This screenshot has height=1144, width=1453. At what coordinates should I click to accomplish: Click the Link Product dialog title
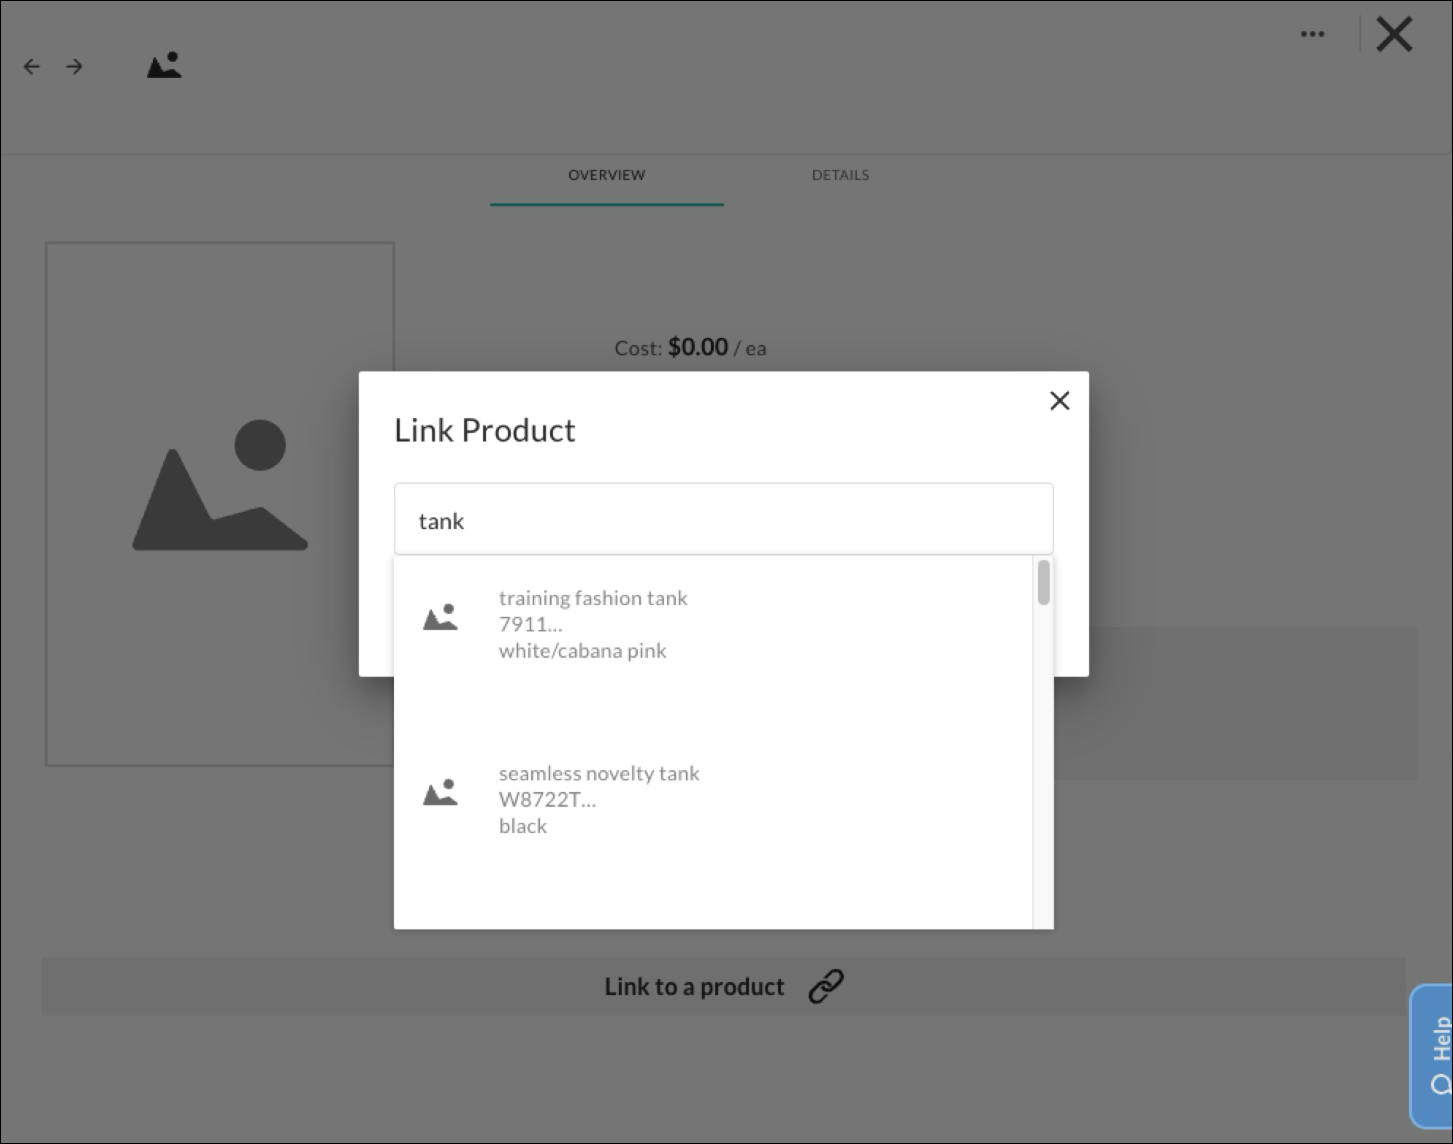pos(485,430)
